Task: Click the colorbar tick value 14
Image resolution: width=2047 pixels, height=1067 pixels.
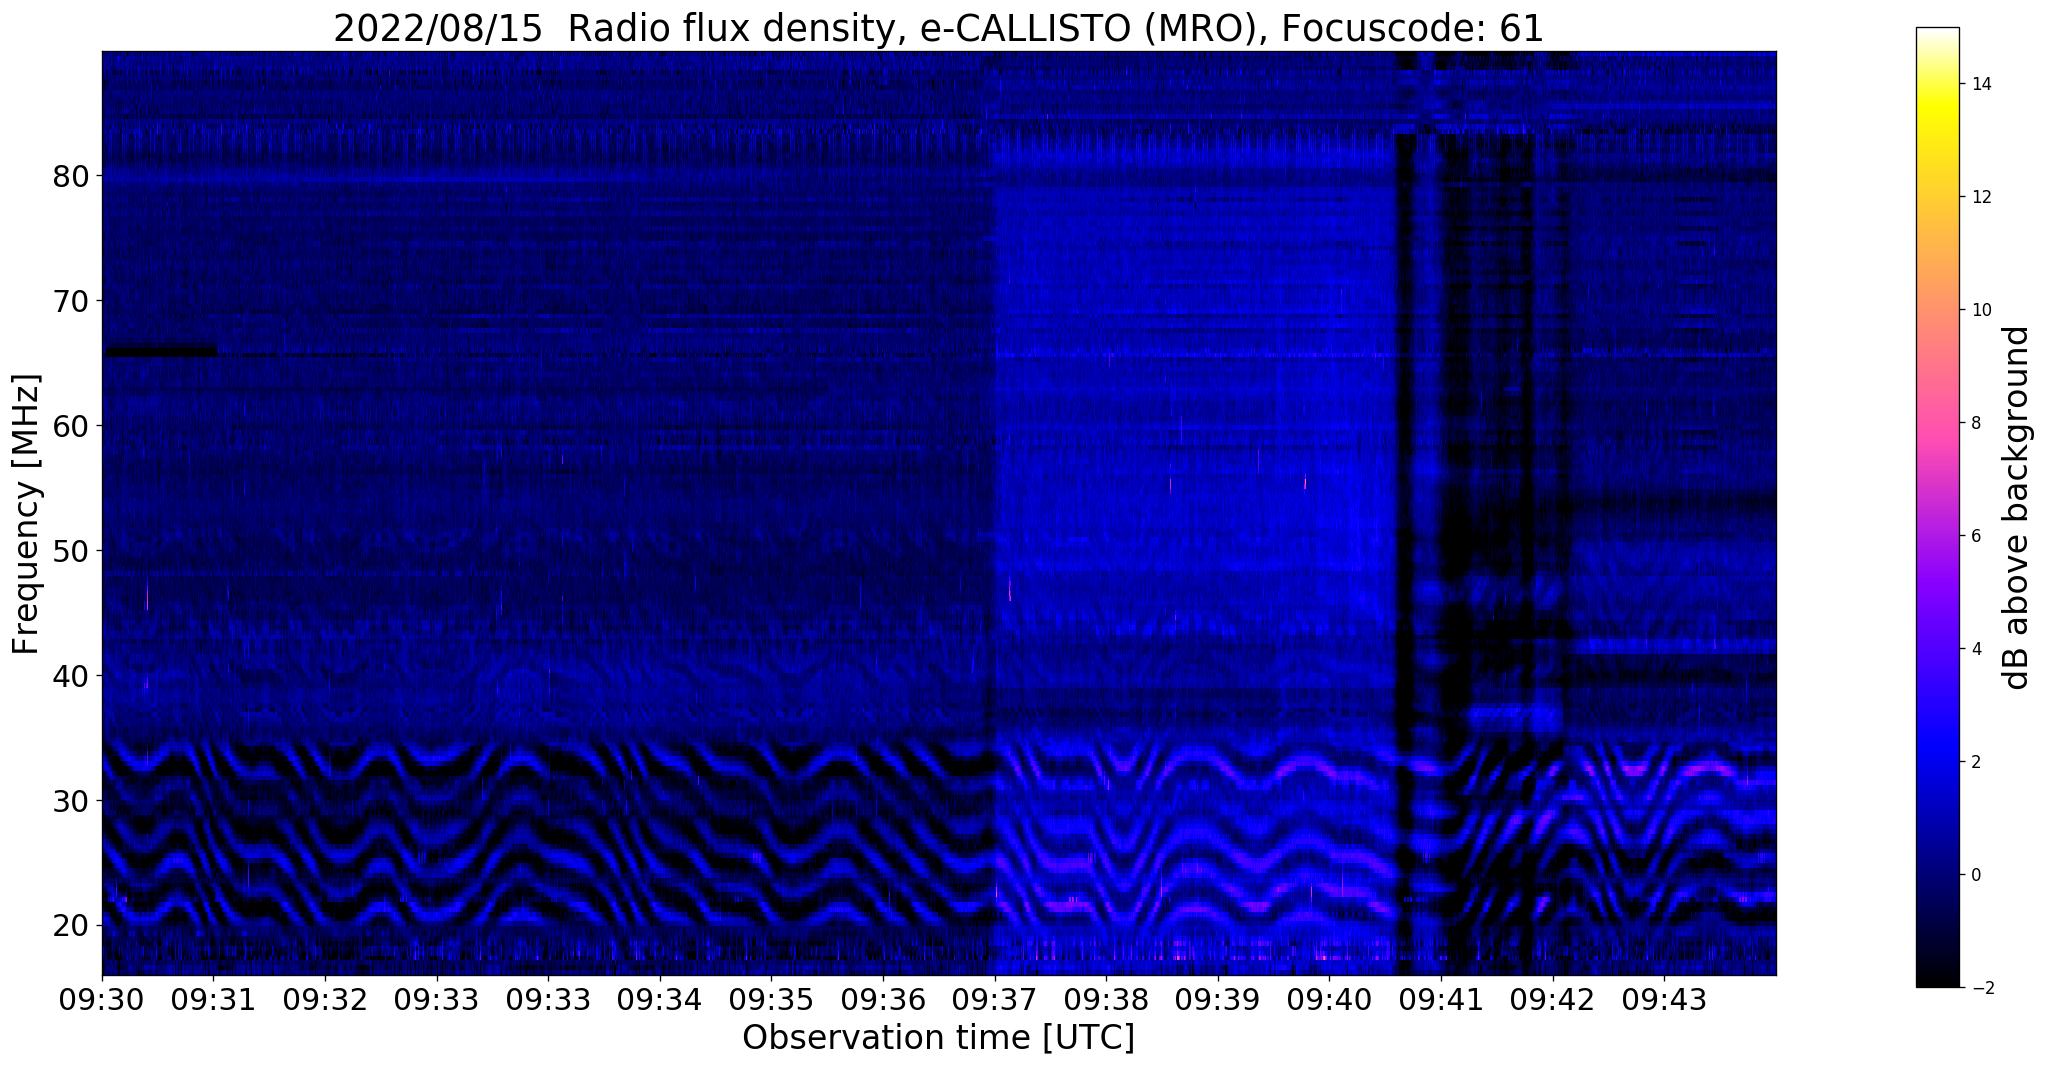Action: (1980, 84)
